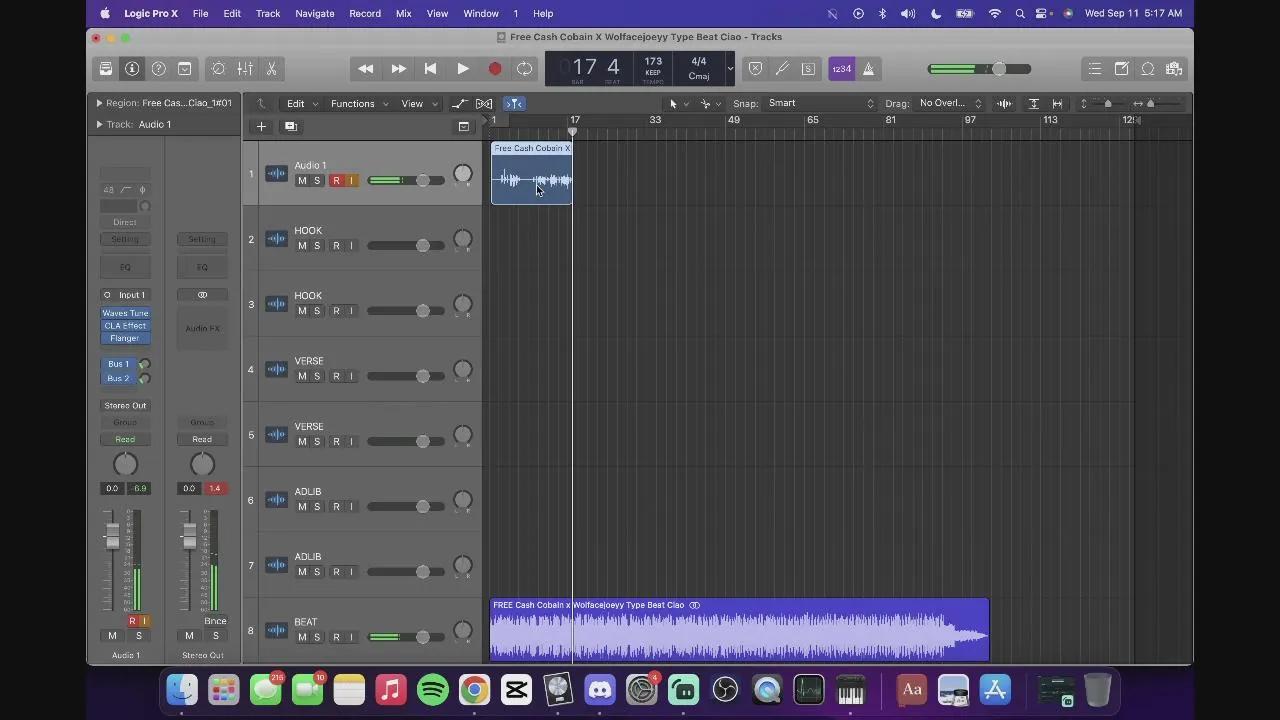Viewport: 1280px width, 720px height.
Task: Toggle Show Automation icon
Action: [x=459, y=103]
